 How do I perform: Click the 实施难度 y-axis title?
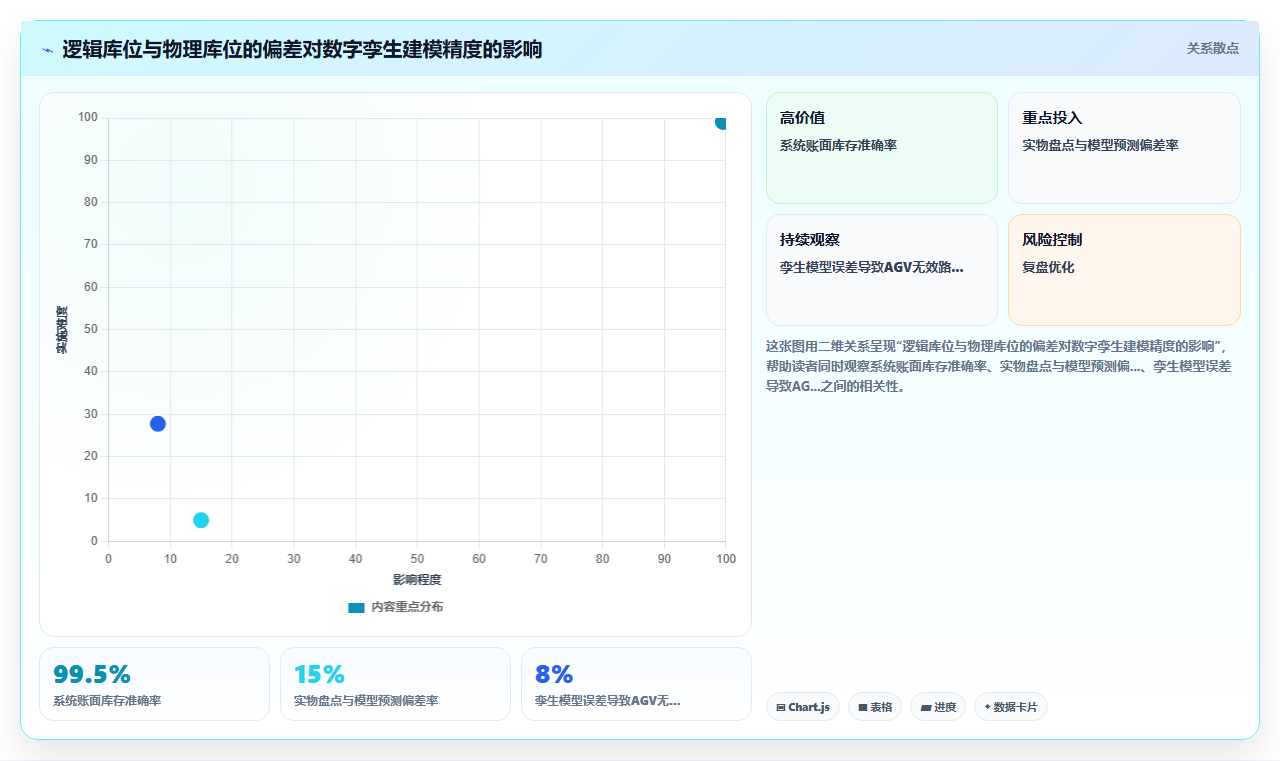[62, 330]
